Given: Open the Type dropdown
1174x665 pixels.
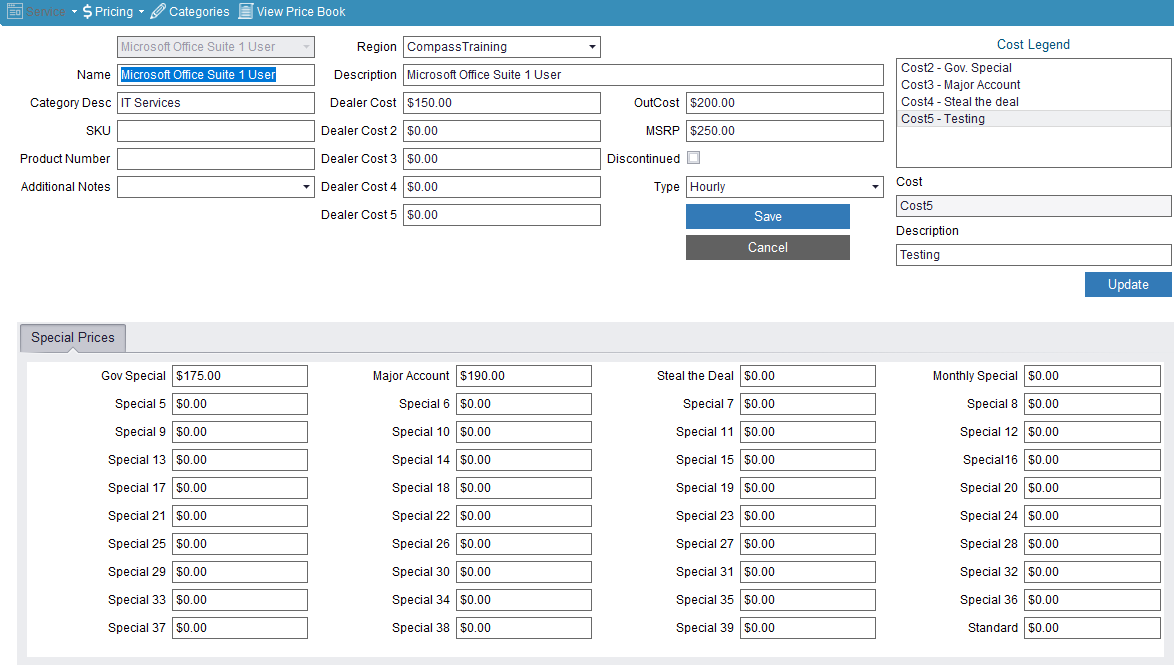Looking at the screenshot, I should coord(875,187).
